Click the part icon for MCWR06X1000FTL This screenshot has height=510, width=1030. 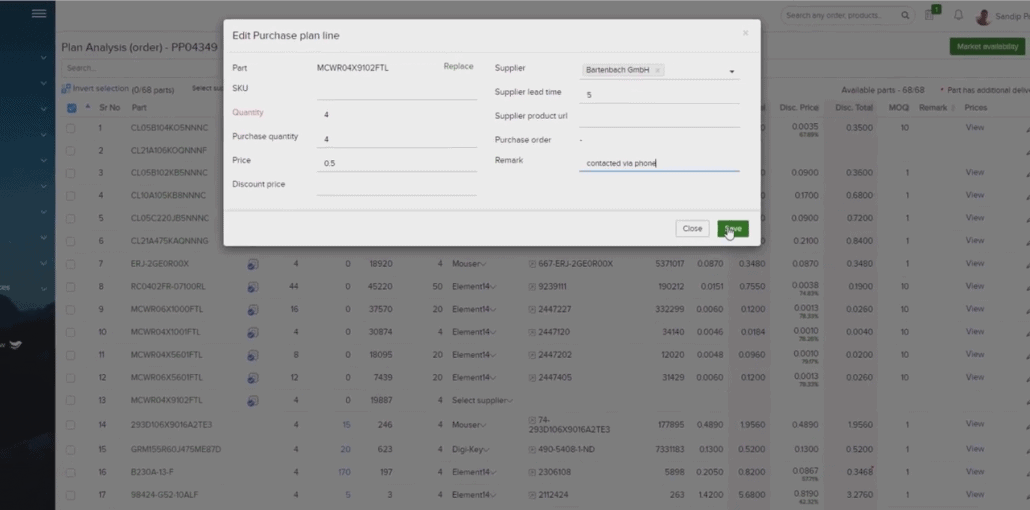(253, 310)
